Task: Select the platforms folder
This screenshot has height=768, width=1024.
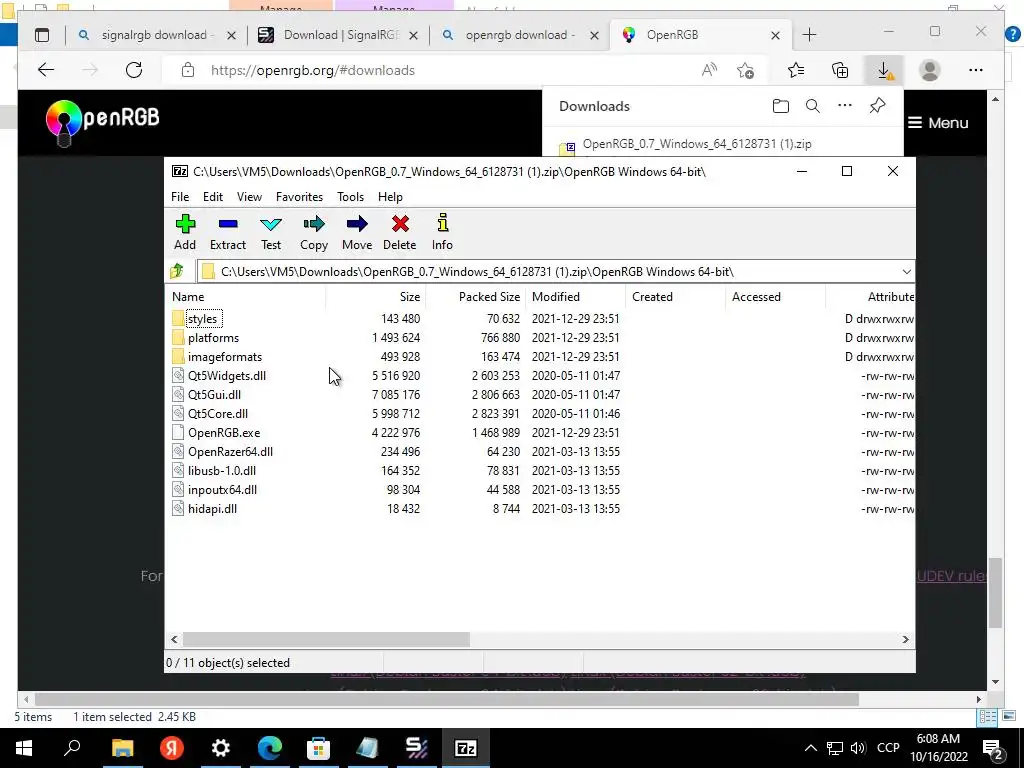Action: click(x=213, y=338)
